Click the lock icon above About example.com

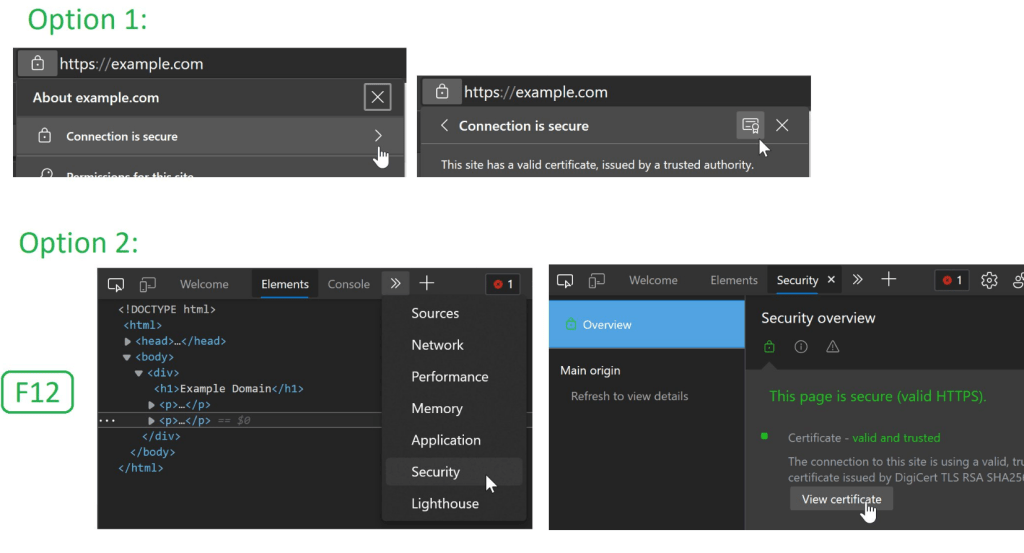tap(38, 64)
